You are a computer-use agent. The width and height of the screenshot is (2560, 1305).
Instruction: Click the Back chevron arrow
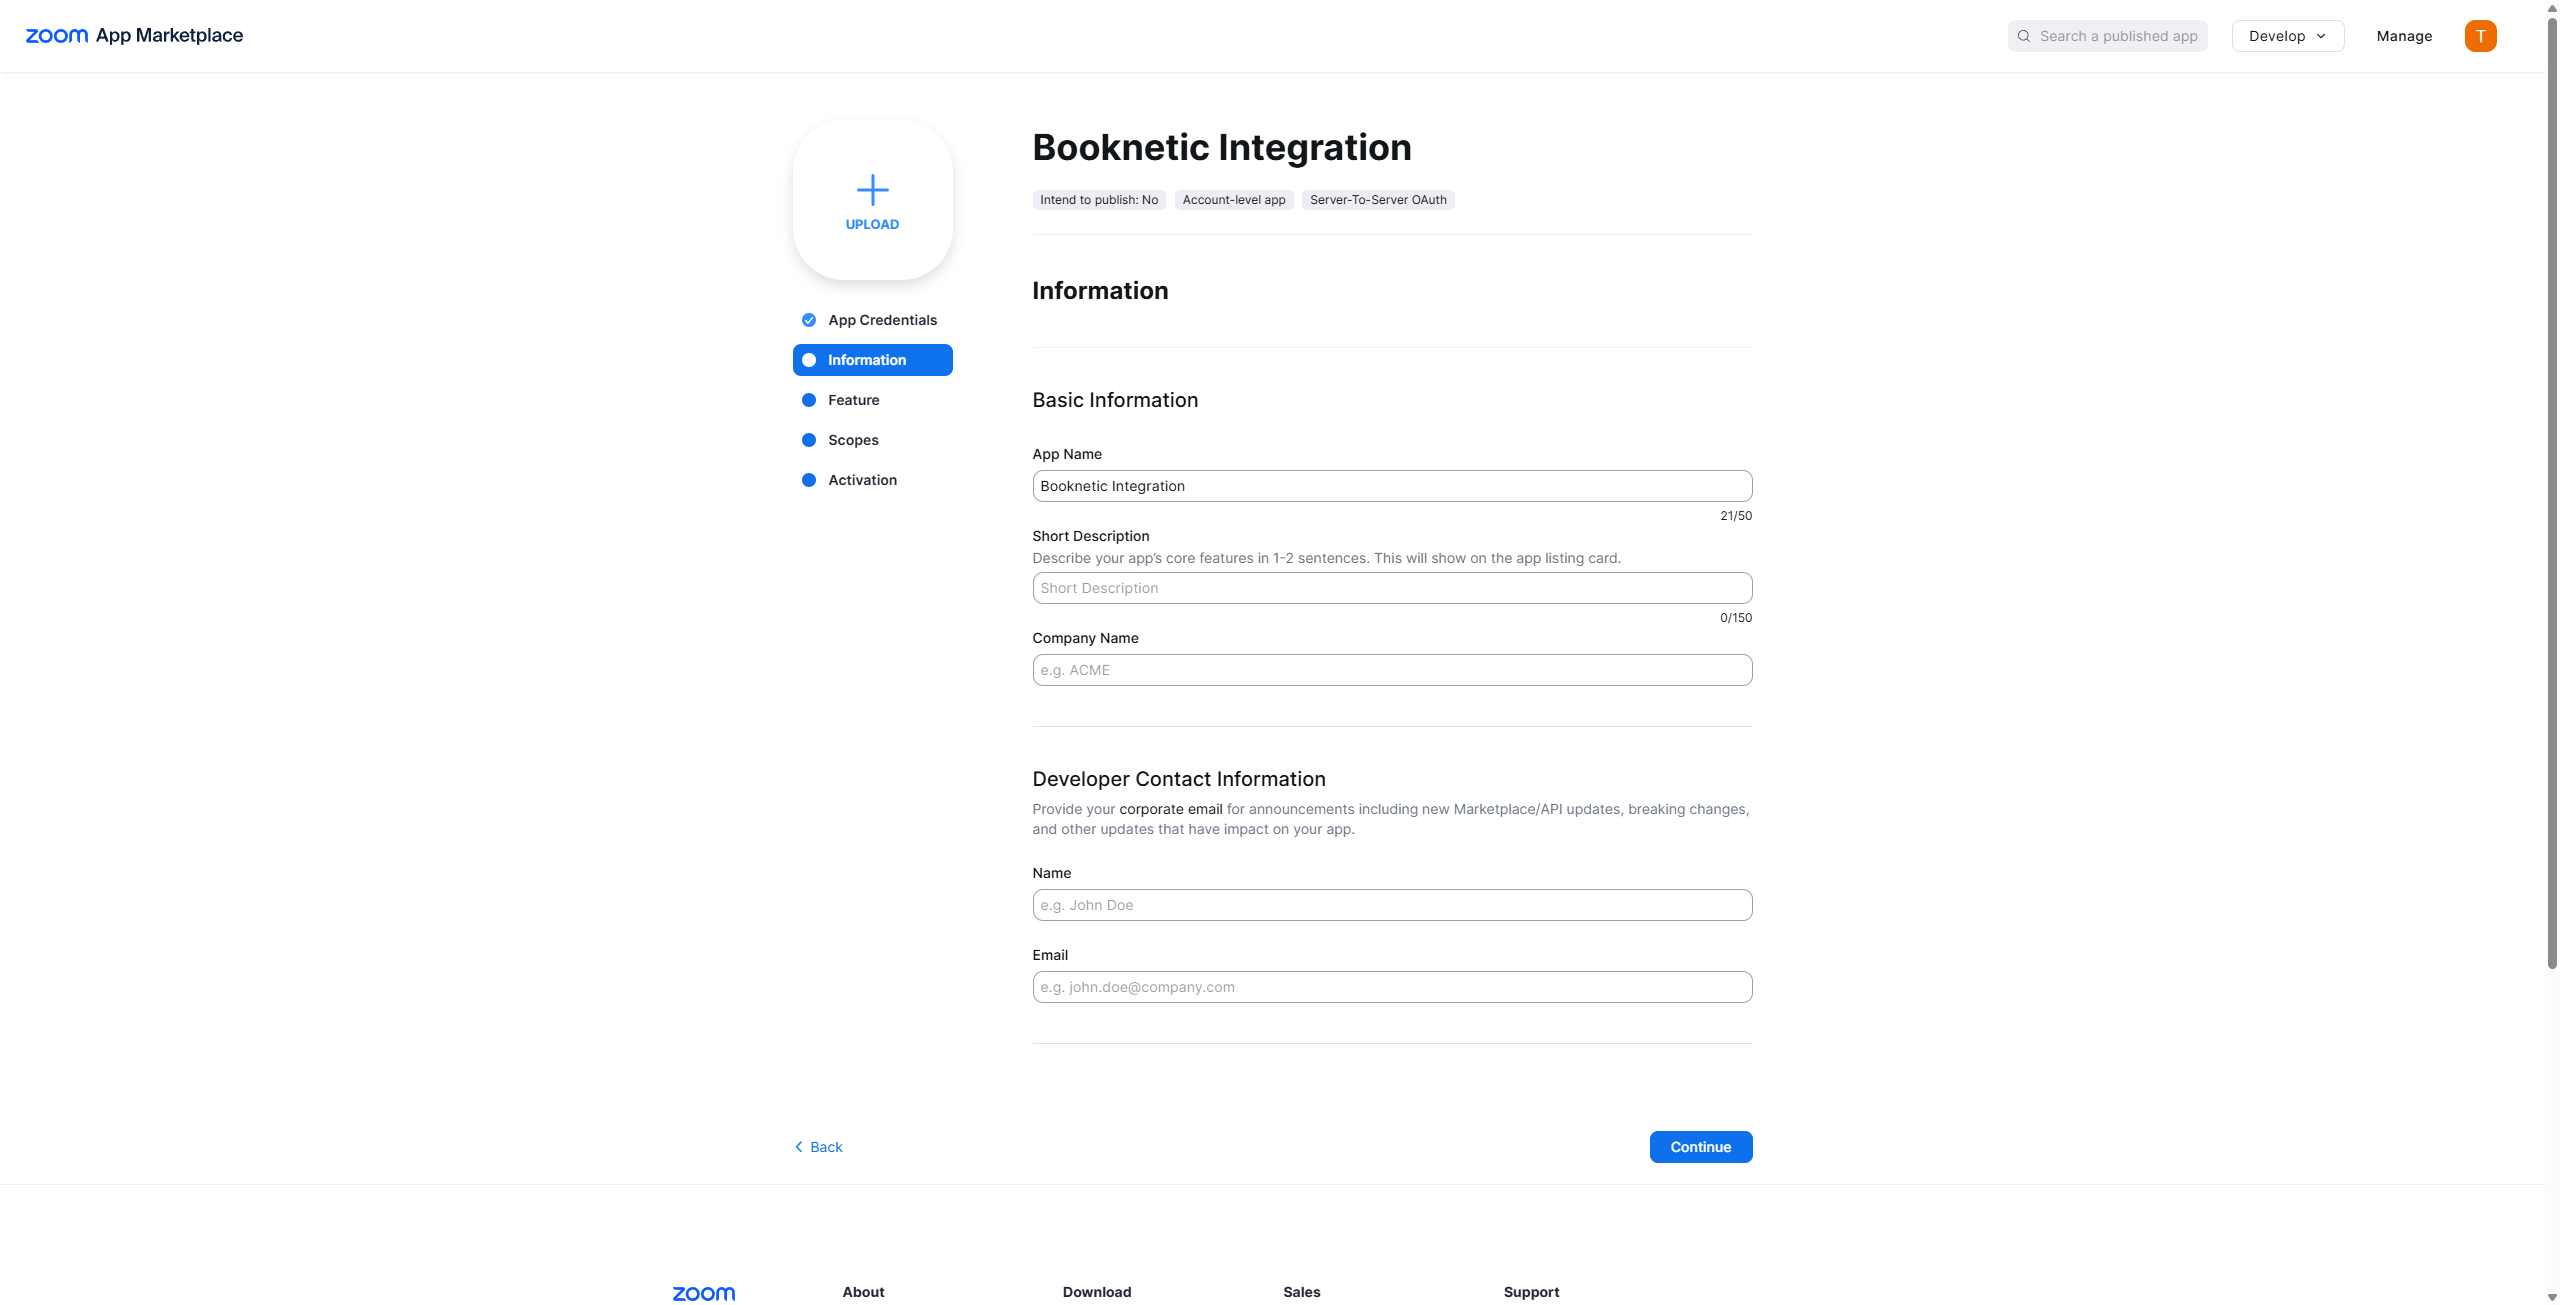tap(799, 1147)
